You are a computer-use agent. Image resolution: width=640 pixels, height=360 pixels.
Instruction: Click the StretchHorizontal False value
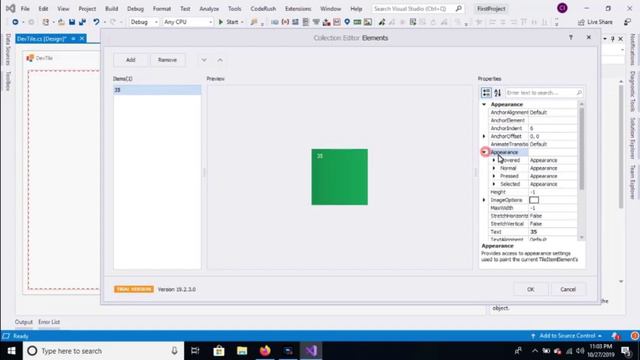(x=553, y=216)
